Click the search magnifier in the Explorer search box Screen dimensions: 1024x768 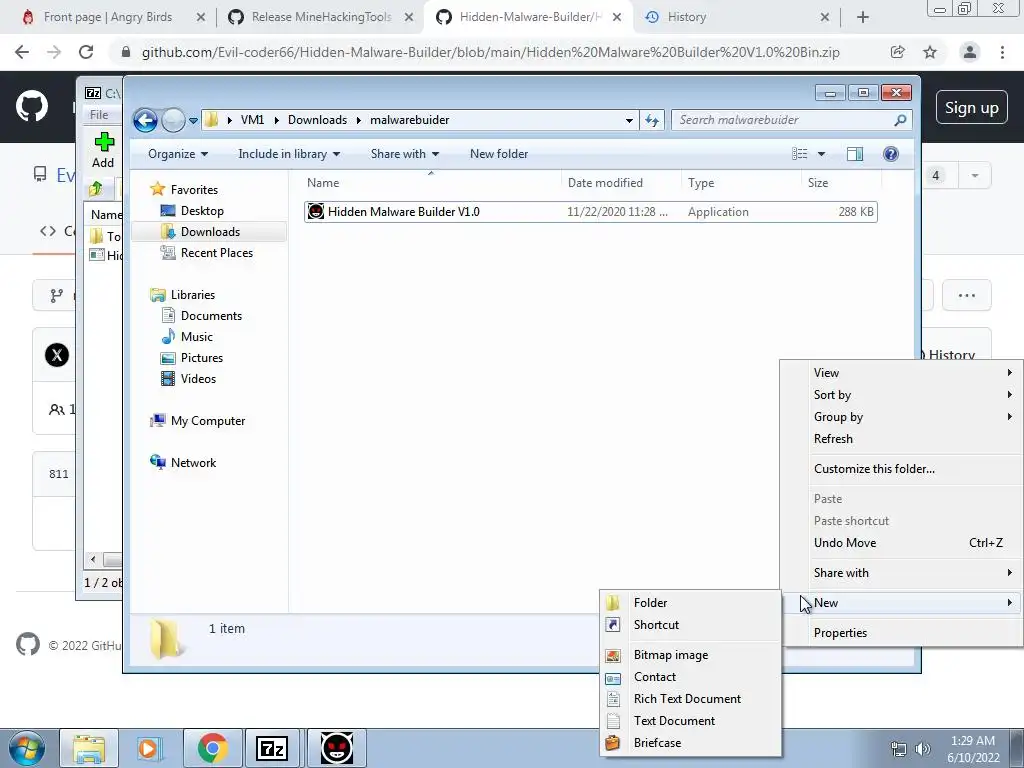click(900, 120)
